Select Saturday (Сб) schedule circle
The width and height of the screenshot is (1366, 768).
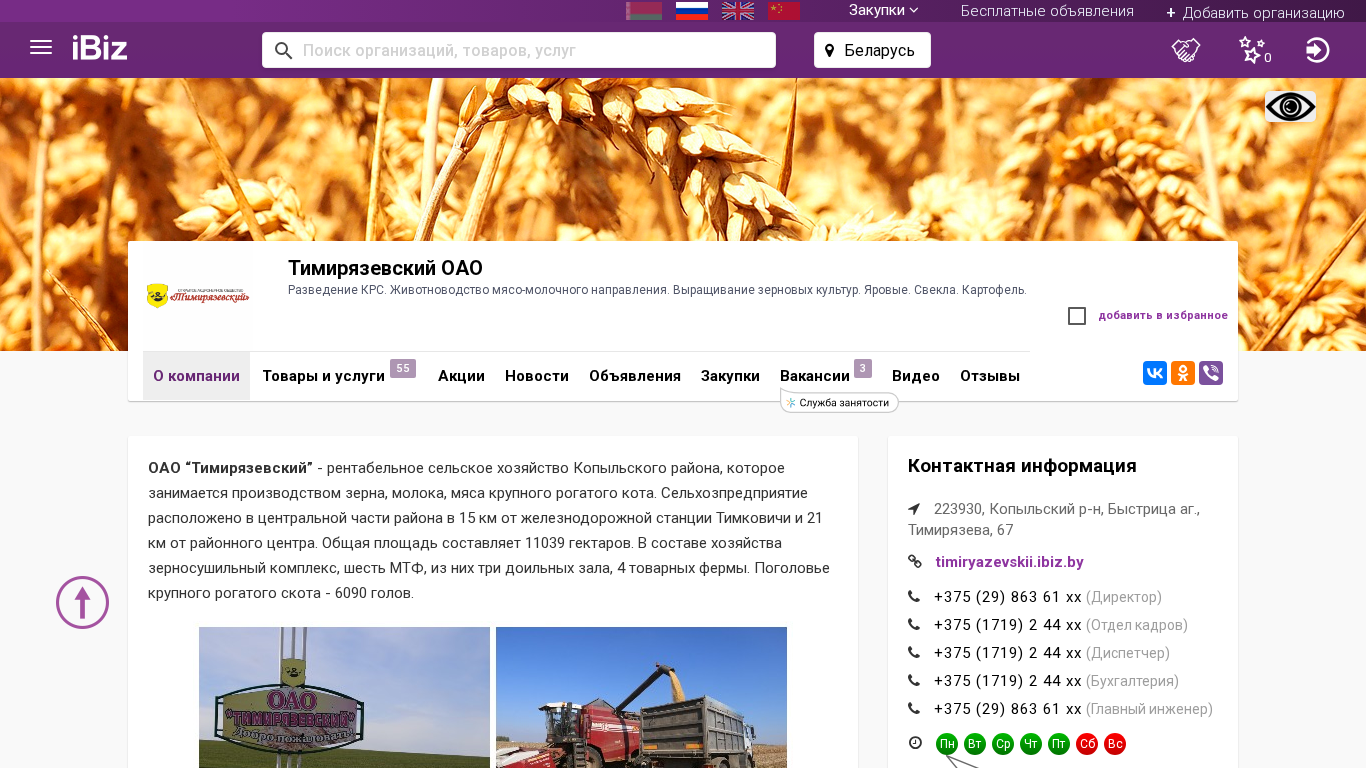coord(1087,744)
